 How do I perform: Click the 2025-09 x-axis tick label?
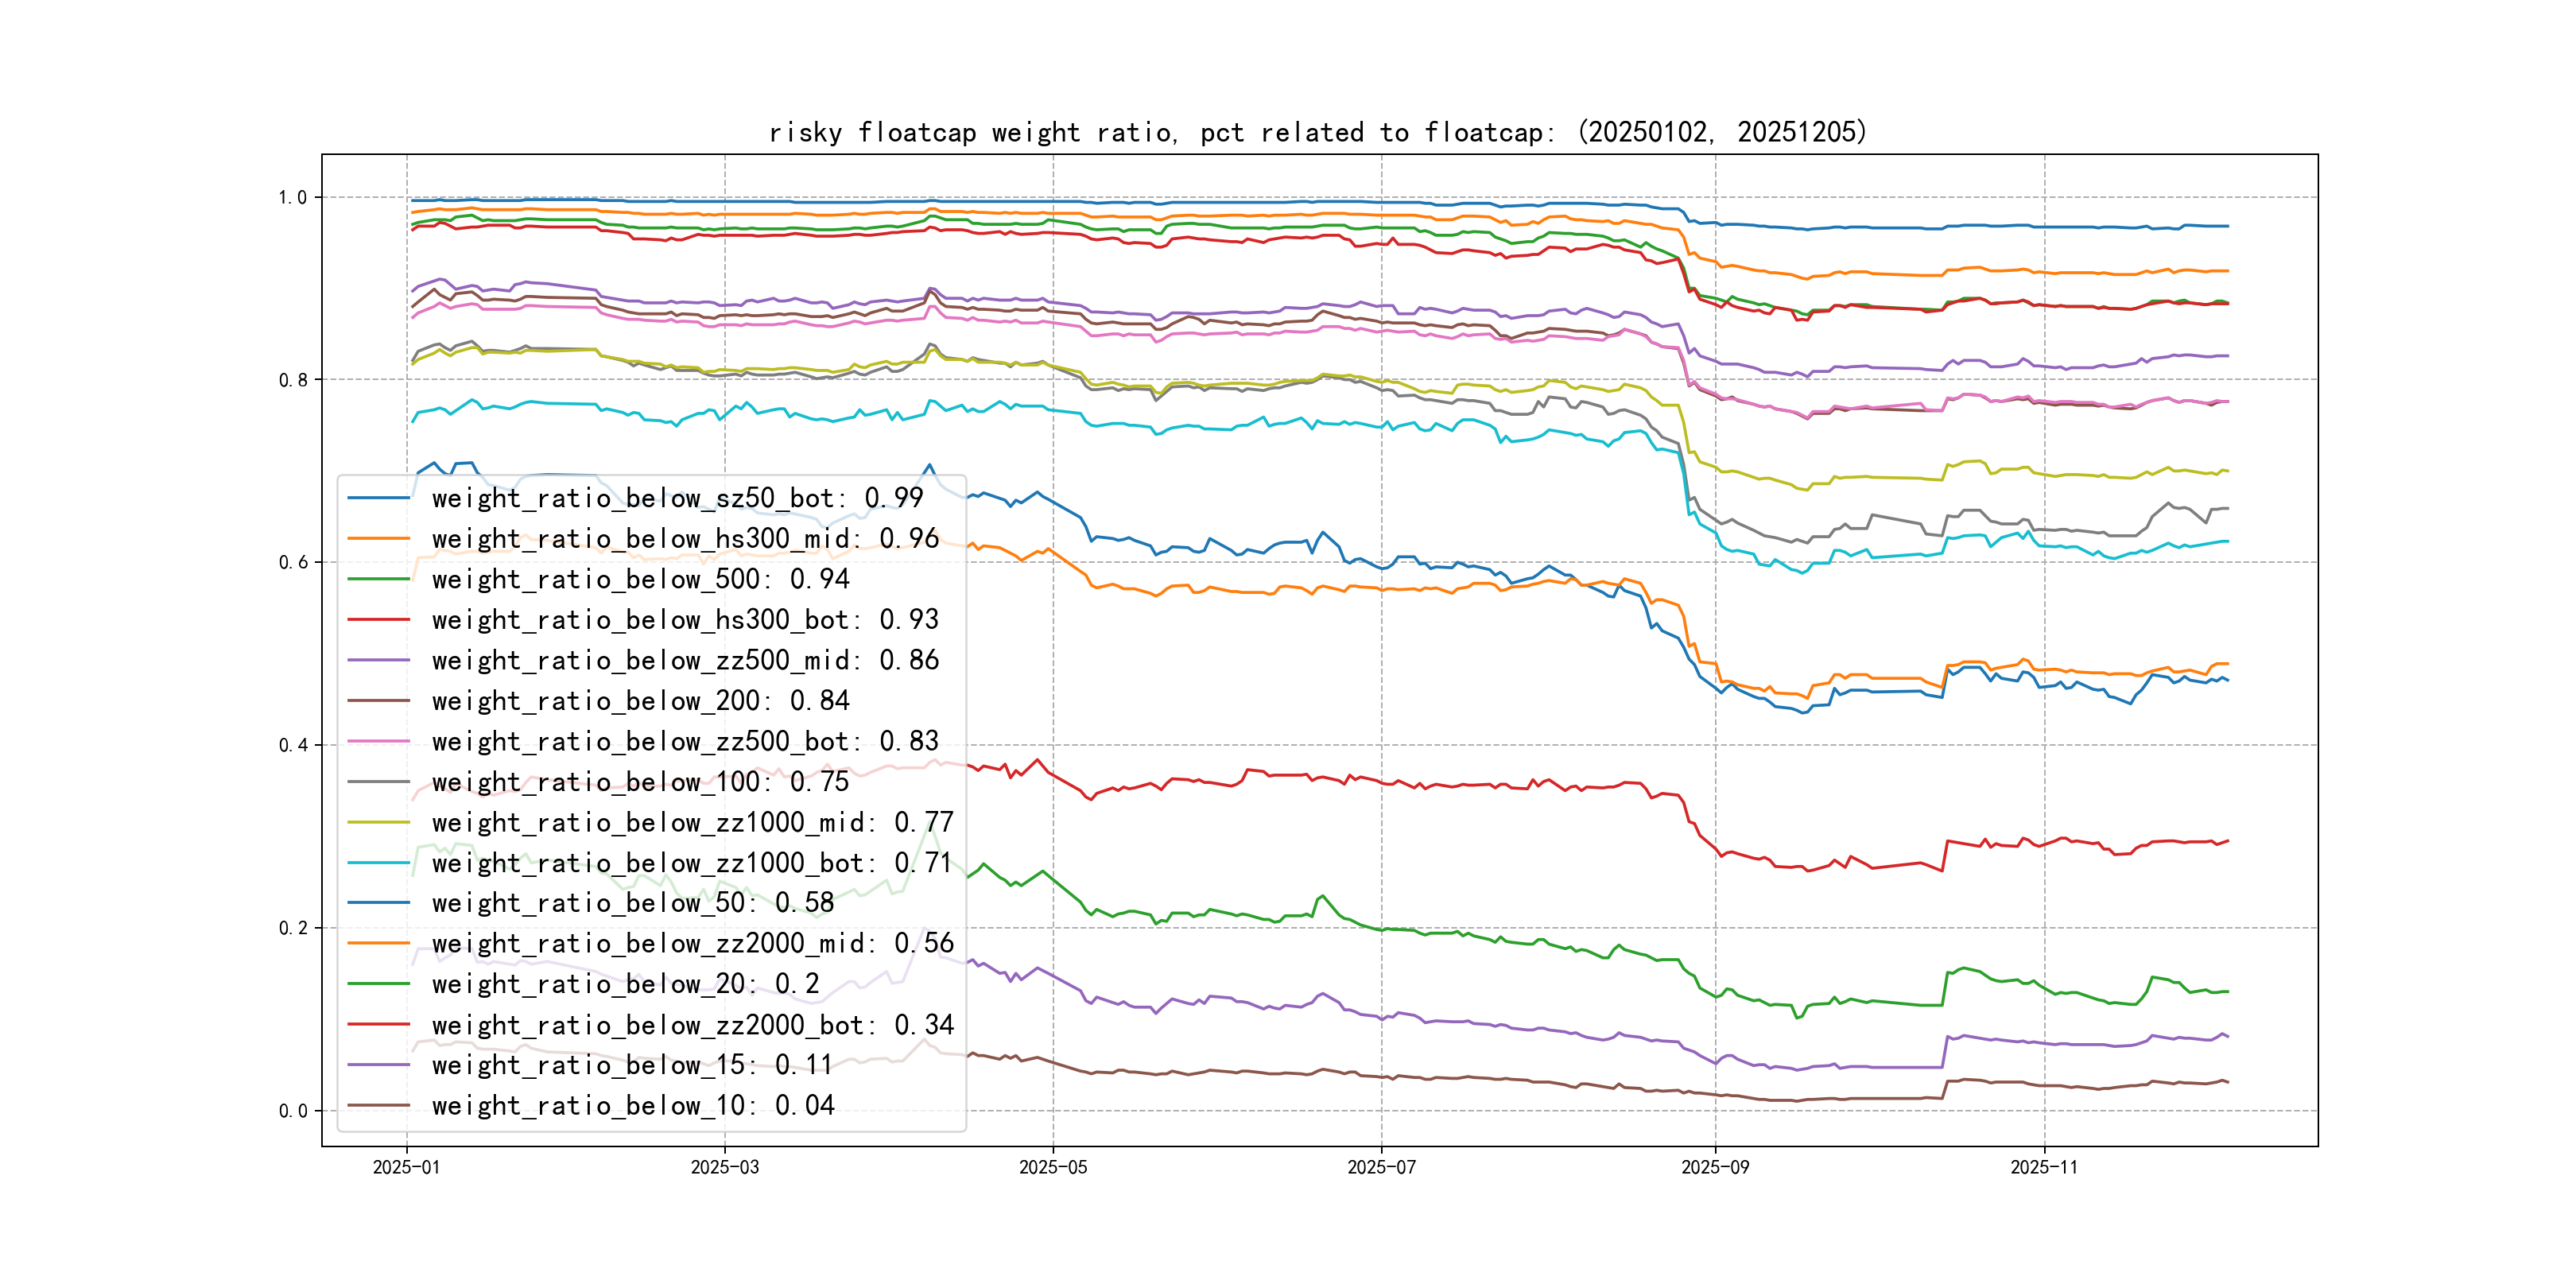click(1714, 1168)
